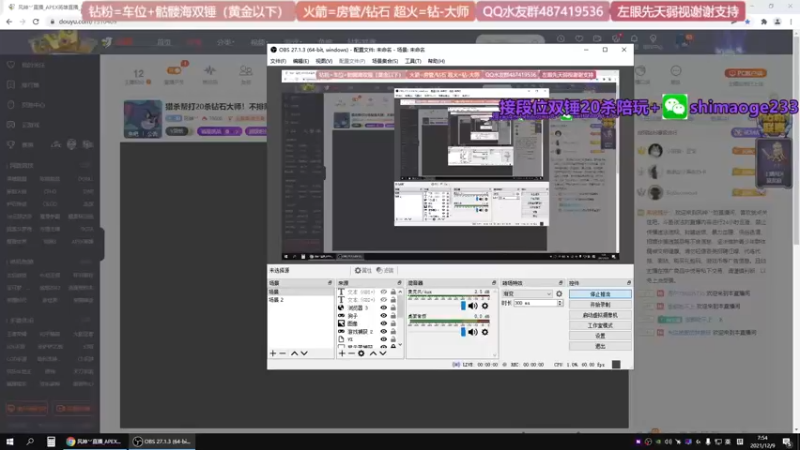Toggle the lock on the 浏览器 3 source

coord(393,308)
